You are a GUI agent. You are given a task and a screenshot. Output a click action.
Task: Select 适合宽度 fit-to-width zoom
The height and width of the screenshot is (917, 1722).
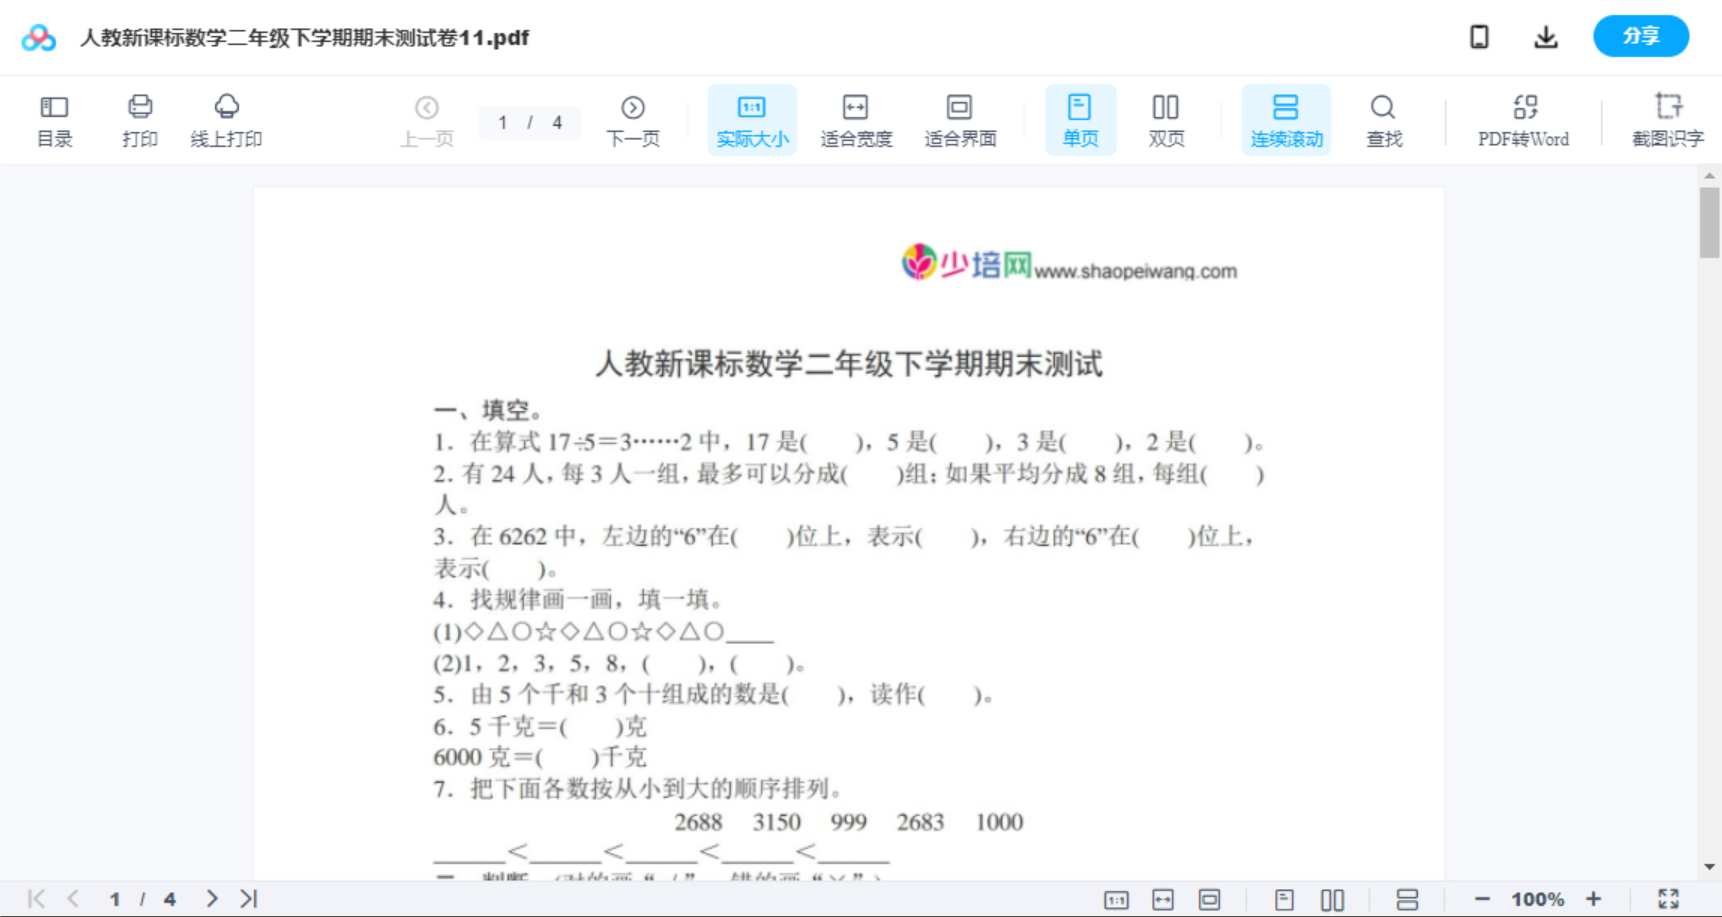tap(855, 119)
